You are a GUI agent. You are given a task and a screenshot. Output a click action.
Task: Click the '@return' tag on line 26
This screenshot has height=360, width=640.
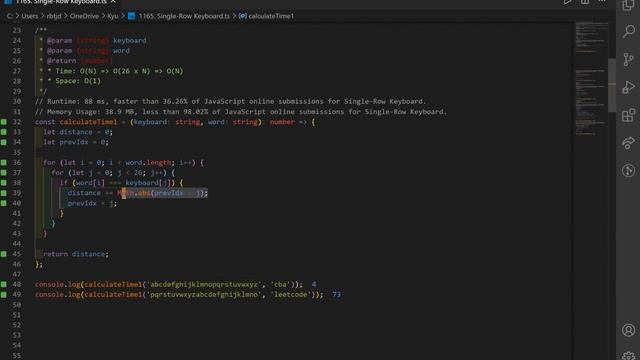(x=61, y=61)
